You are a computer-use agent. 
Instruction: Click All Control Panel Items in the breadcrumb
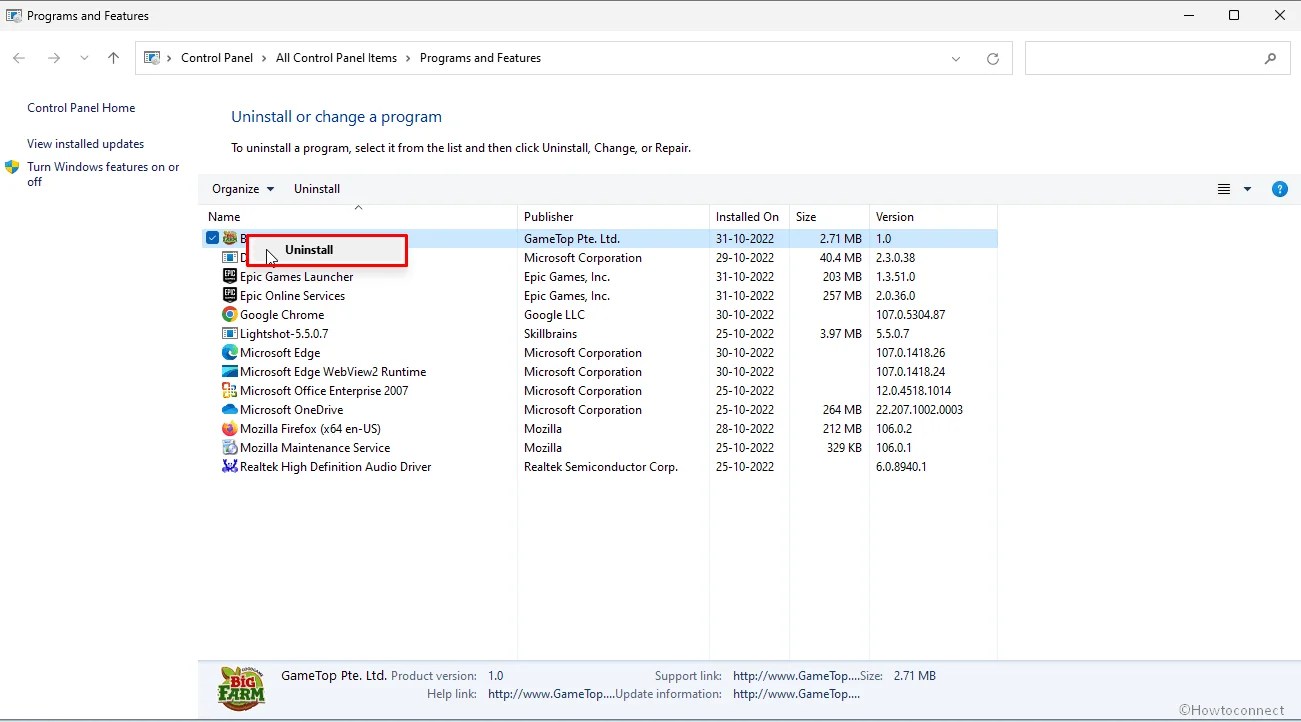[x=336, y=57]
